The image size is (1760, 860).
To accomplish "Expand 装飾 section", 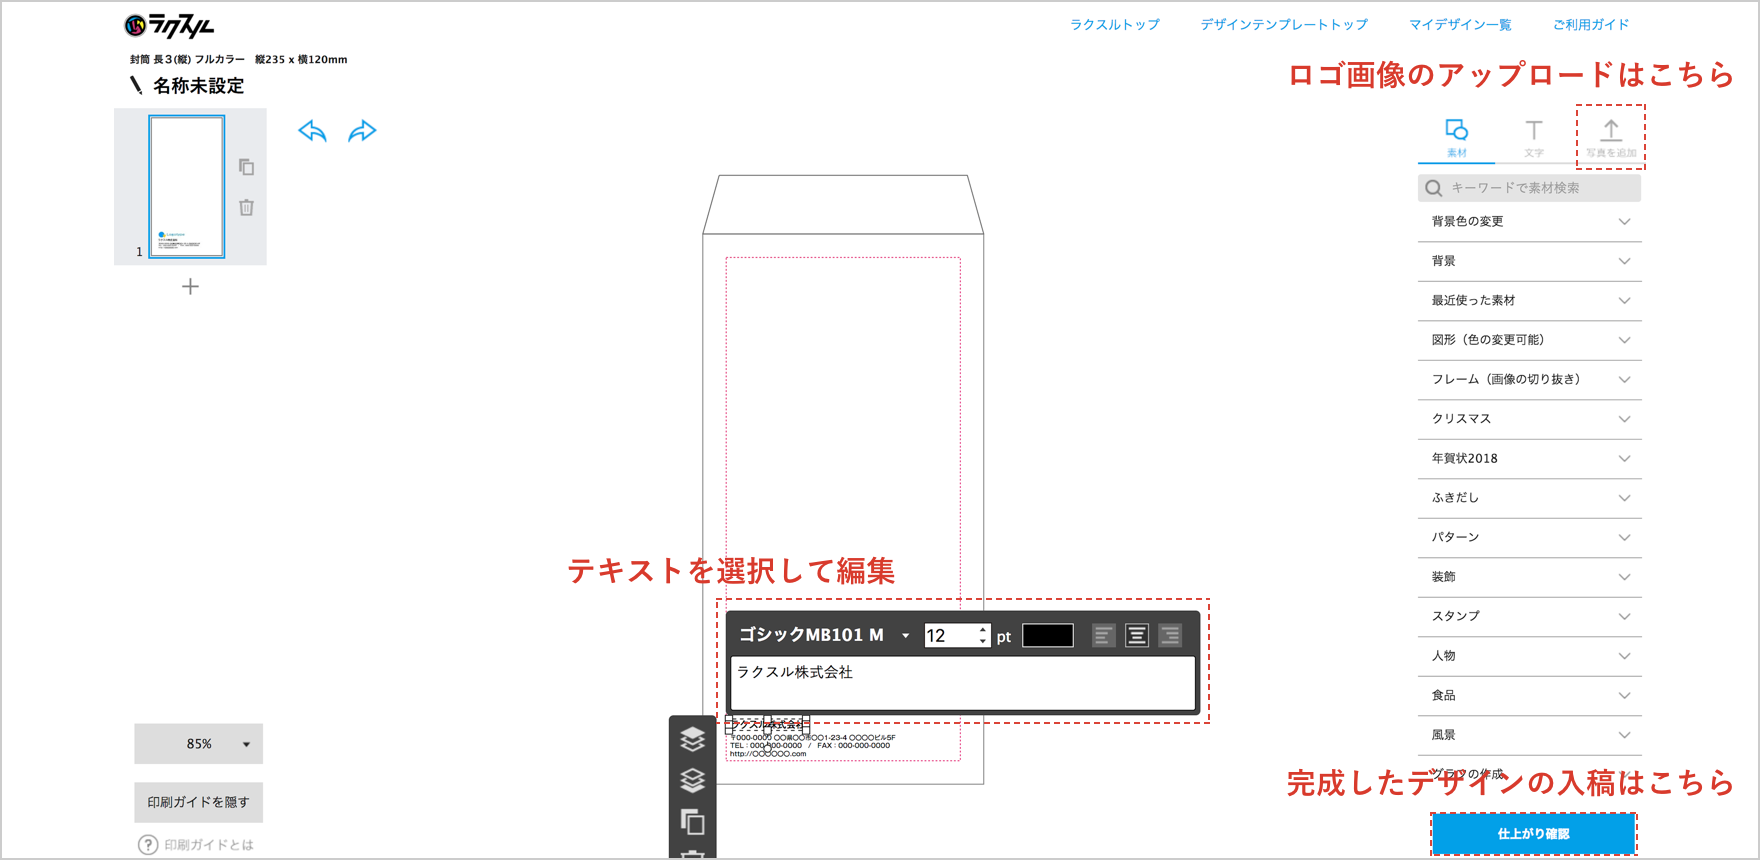I will 1529,577.
